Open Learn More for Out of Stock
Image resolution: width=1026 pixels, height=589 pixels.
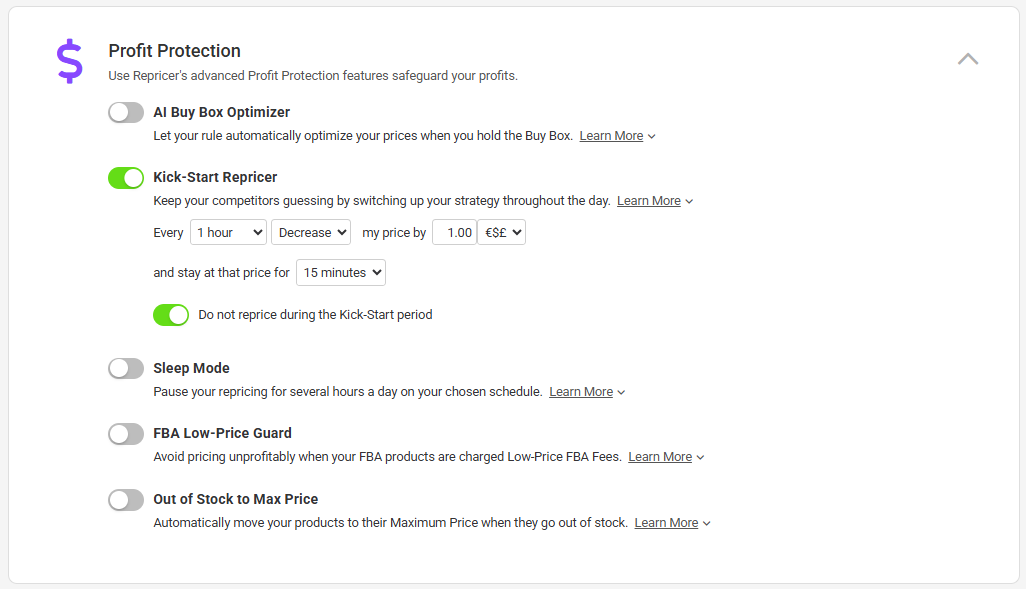click(666, 523)
